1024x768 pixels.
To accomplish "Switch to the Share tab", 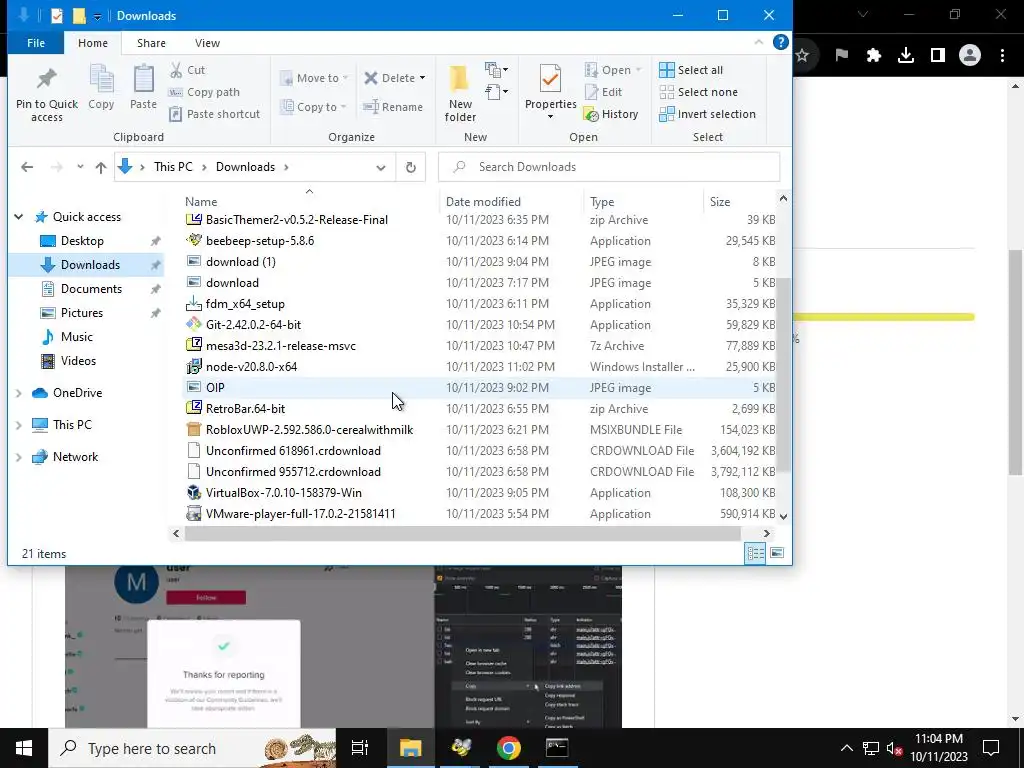I will (151, 43).
